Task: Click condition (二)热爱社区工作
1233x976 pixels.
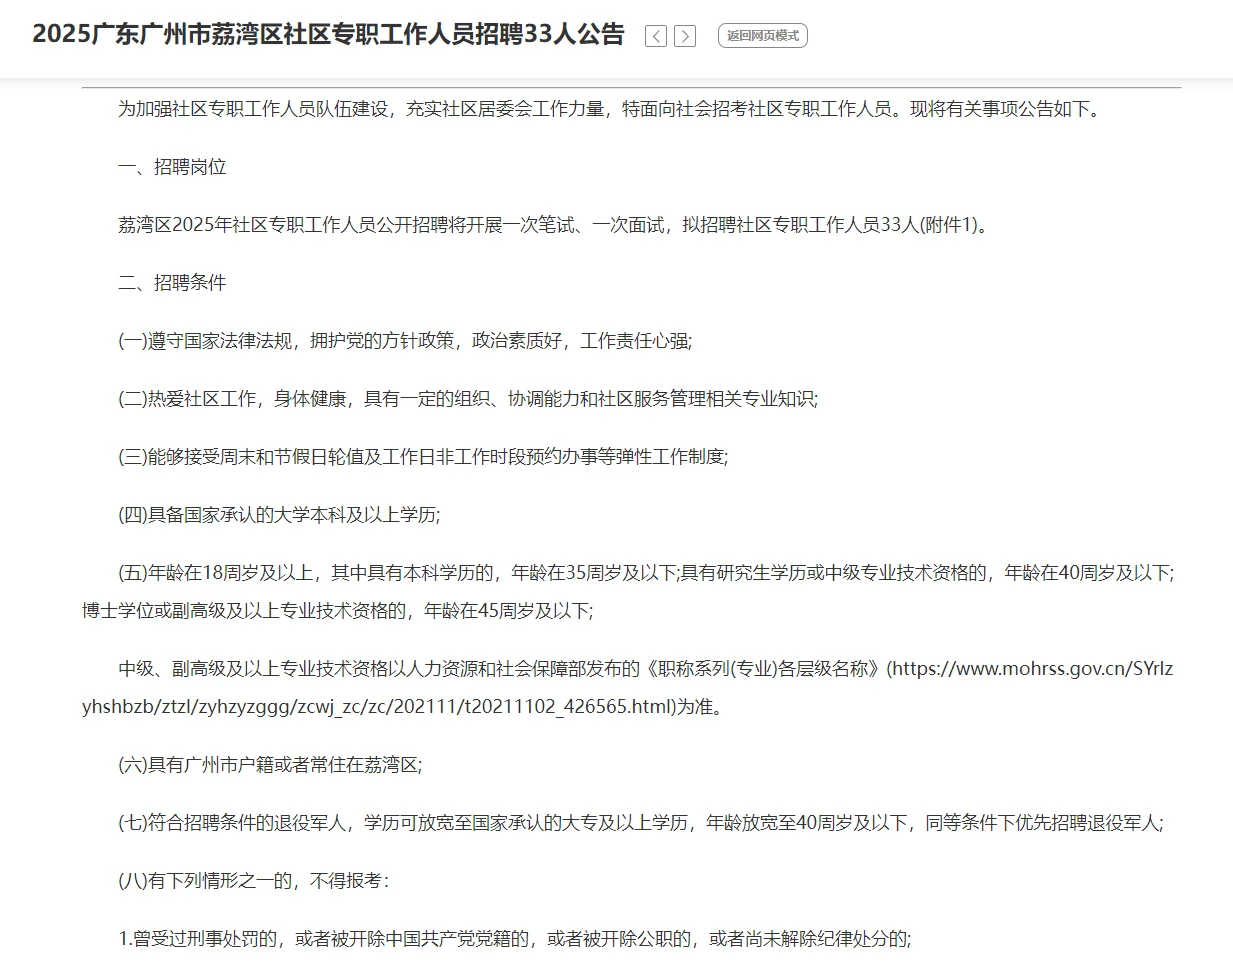Action: [468, 399]
